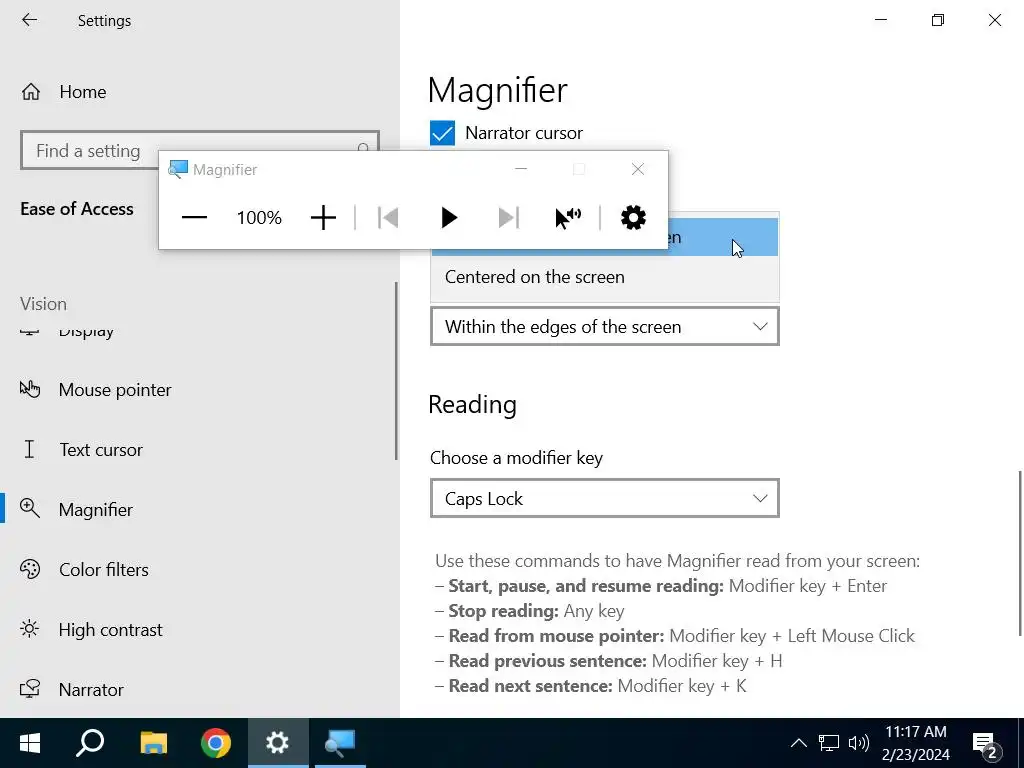Screen dimensions: 1024x768
Task: Click the Narrator monitor icon
Action: (29, 689)
